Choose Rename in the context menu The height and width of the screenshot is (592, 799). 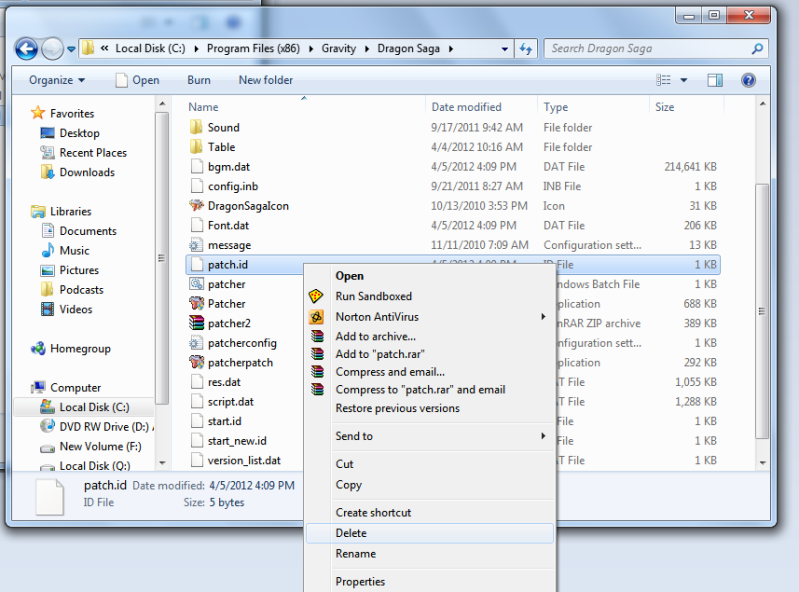[x=430, y=554]
